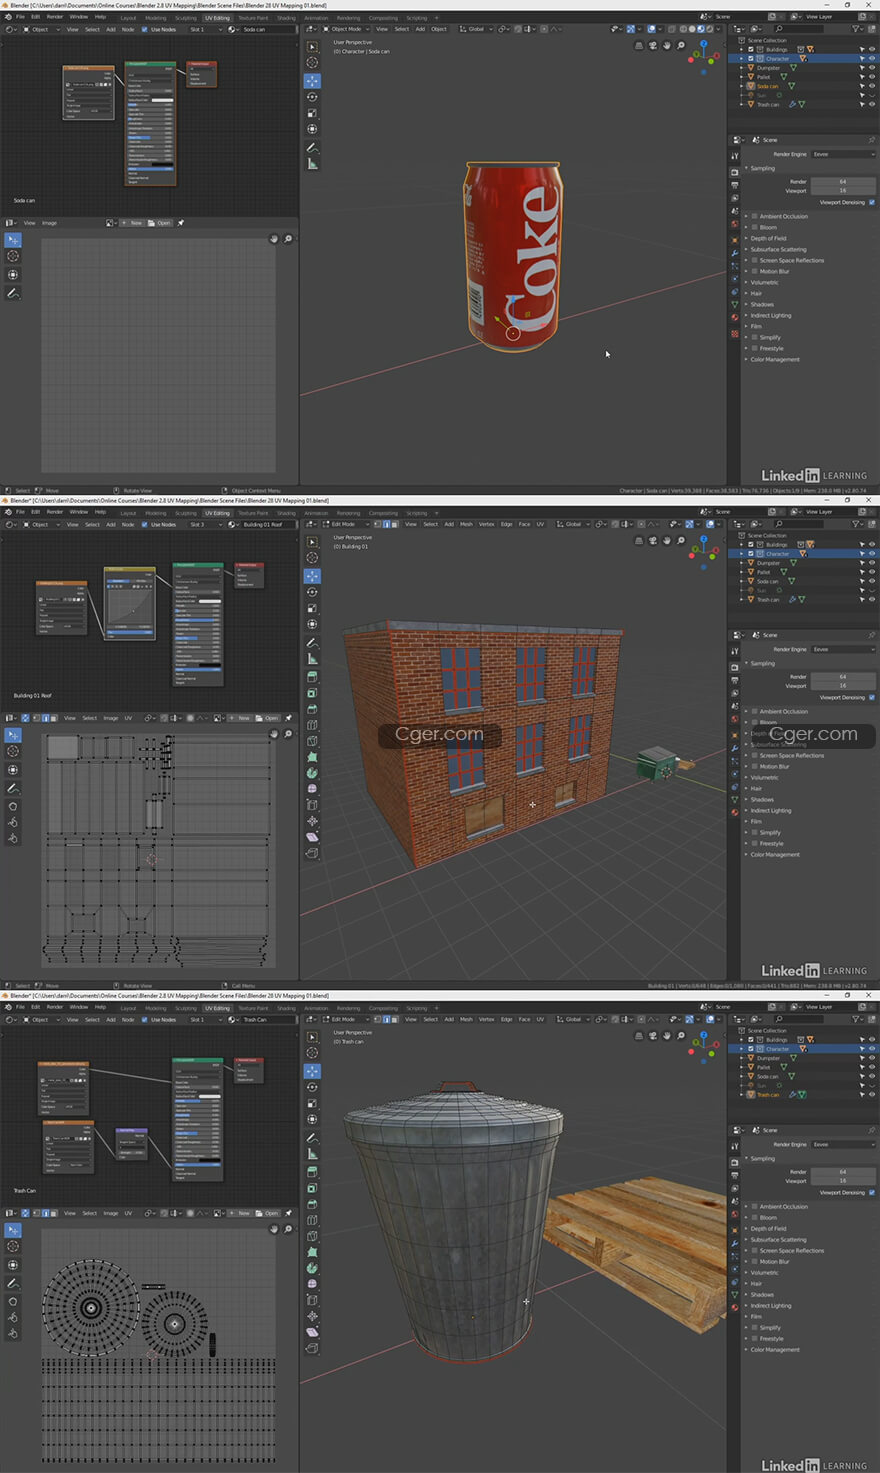Select UV Grab sculpt tool in trash can screenshot

pyautogui.click(x=13, y=1301)
